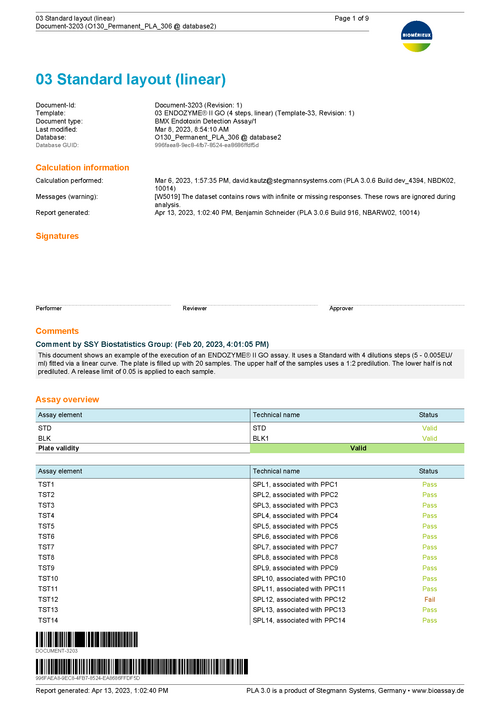
Task: Click the 'Database GUID:' label
Action: [57, 145]
